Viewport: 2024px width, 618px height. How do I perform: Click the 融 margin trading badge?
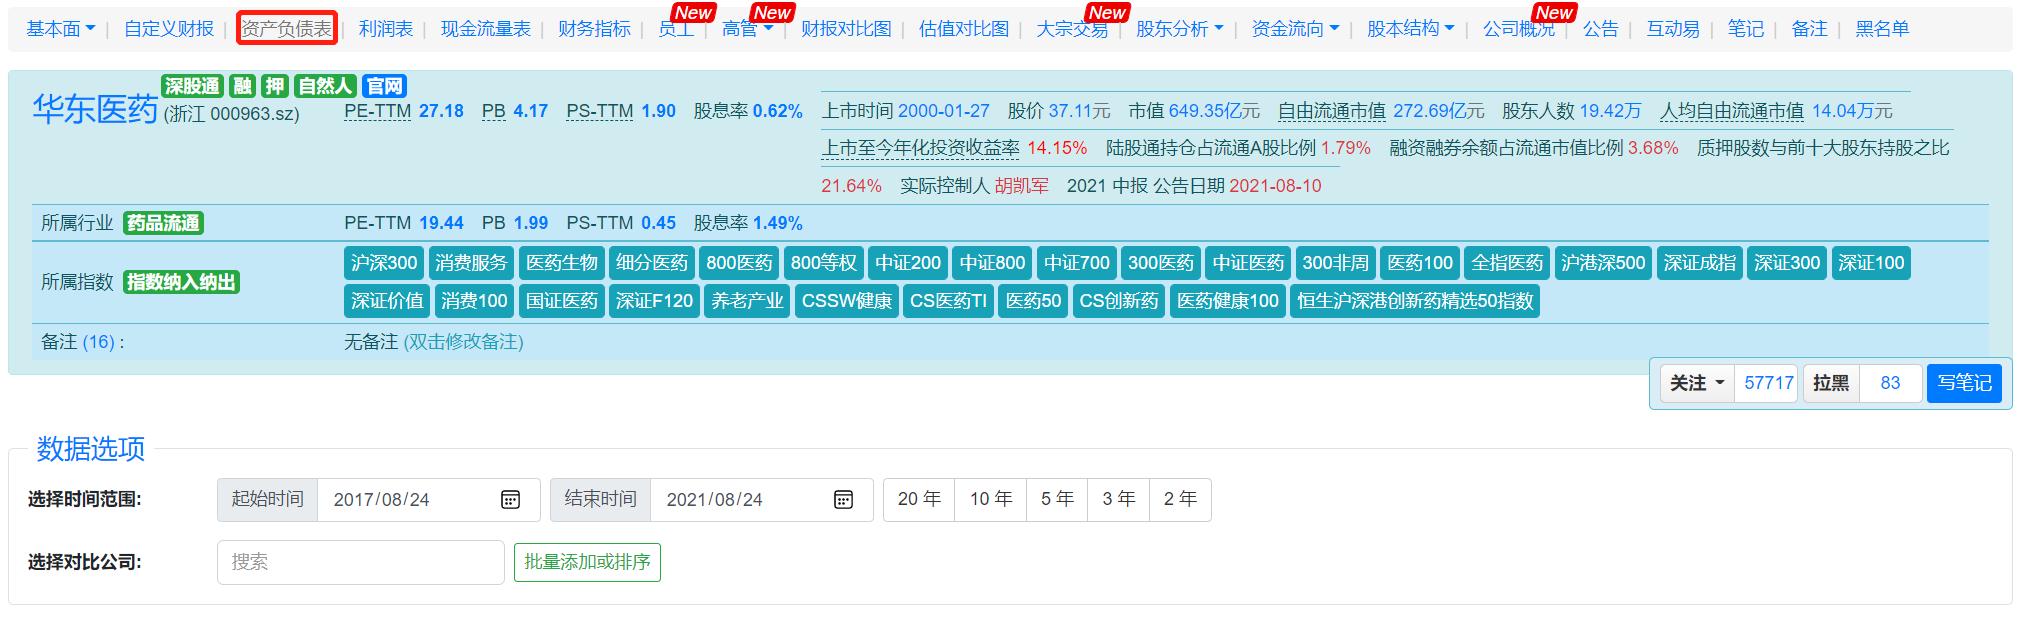click(241, 86)
